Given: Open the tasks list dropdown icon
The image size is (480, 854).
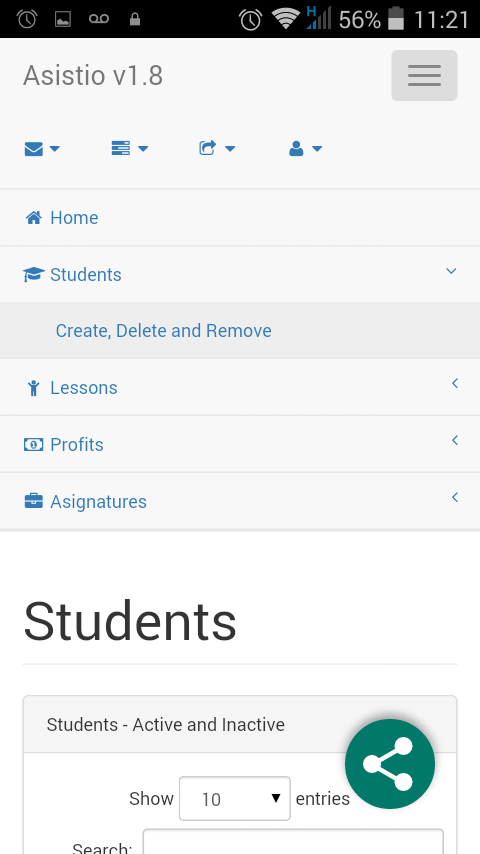Looking at the screenshot, I should tap(129, 148).
